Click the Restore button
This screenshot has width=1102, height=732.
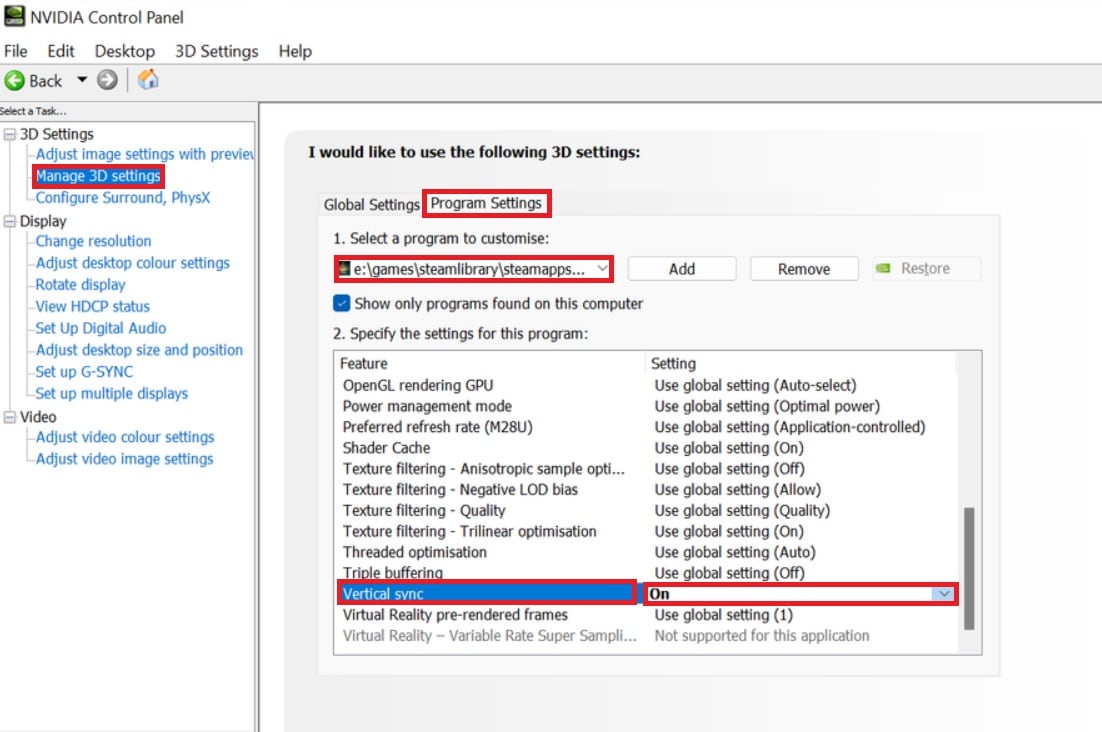click(926, 268)
